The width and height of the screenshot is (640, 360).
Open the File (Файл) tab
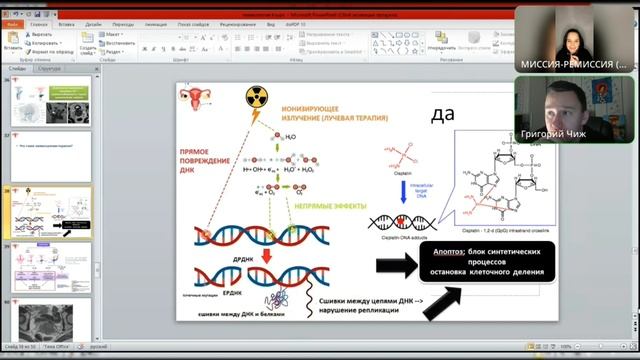tap(12, 24)
